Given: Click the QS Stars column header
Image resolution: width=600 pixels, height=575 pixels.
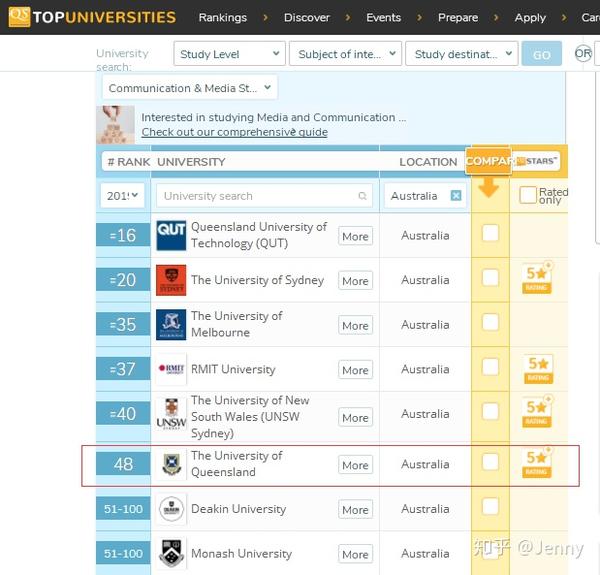Looking at the screenshot, I should 536,161.
